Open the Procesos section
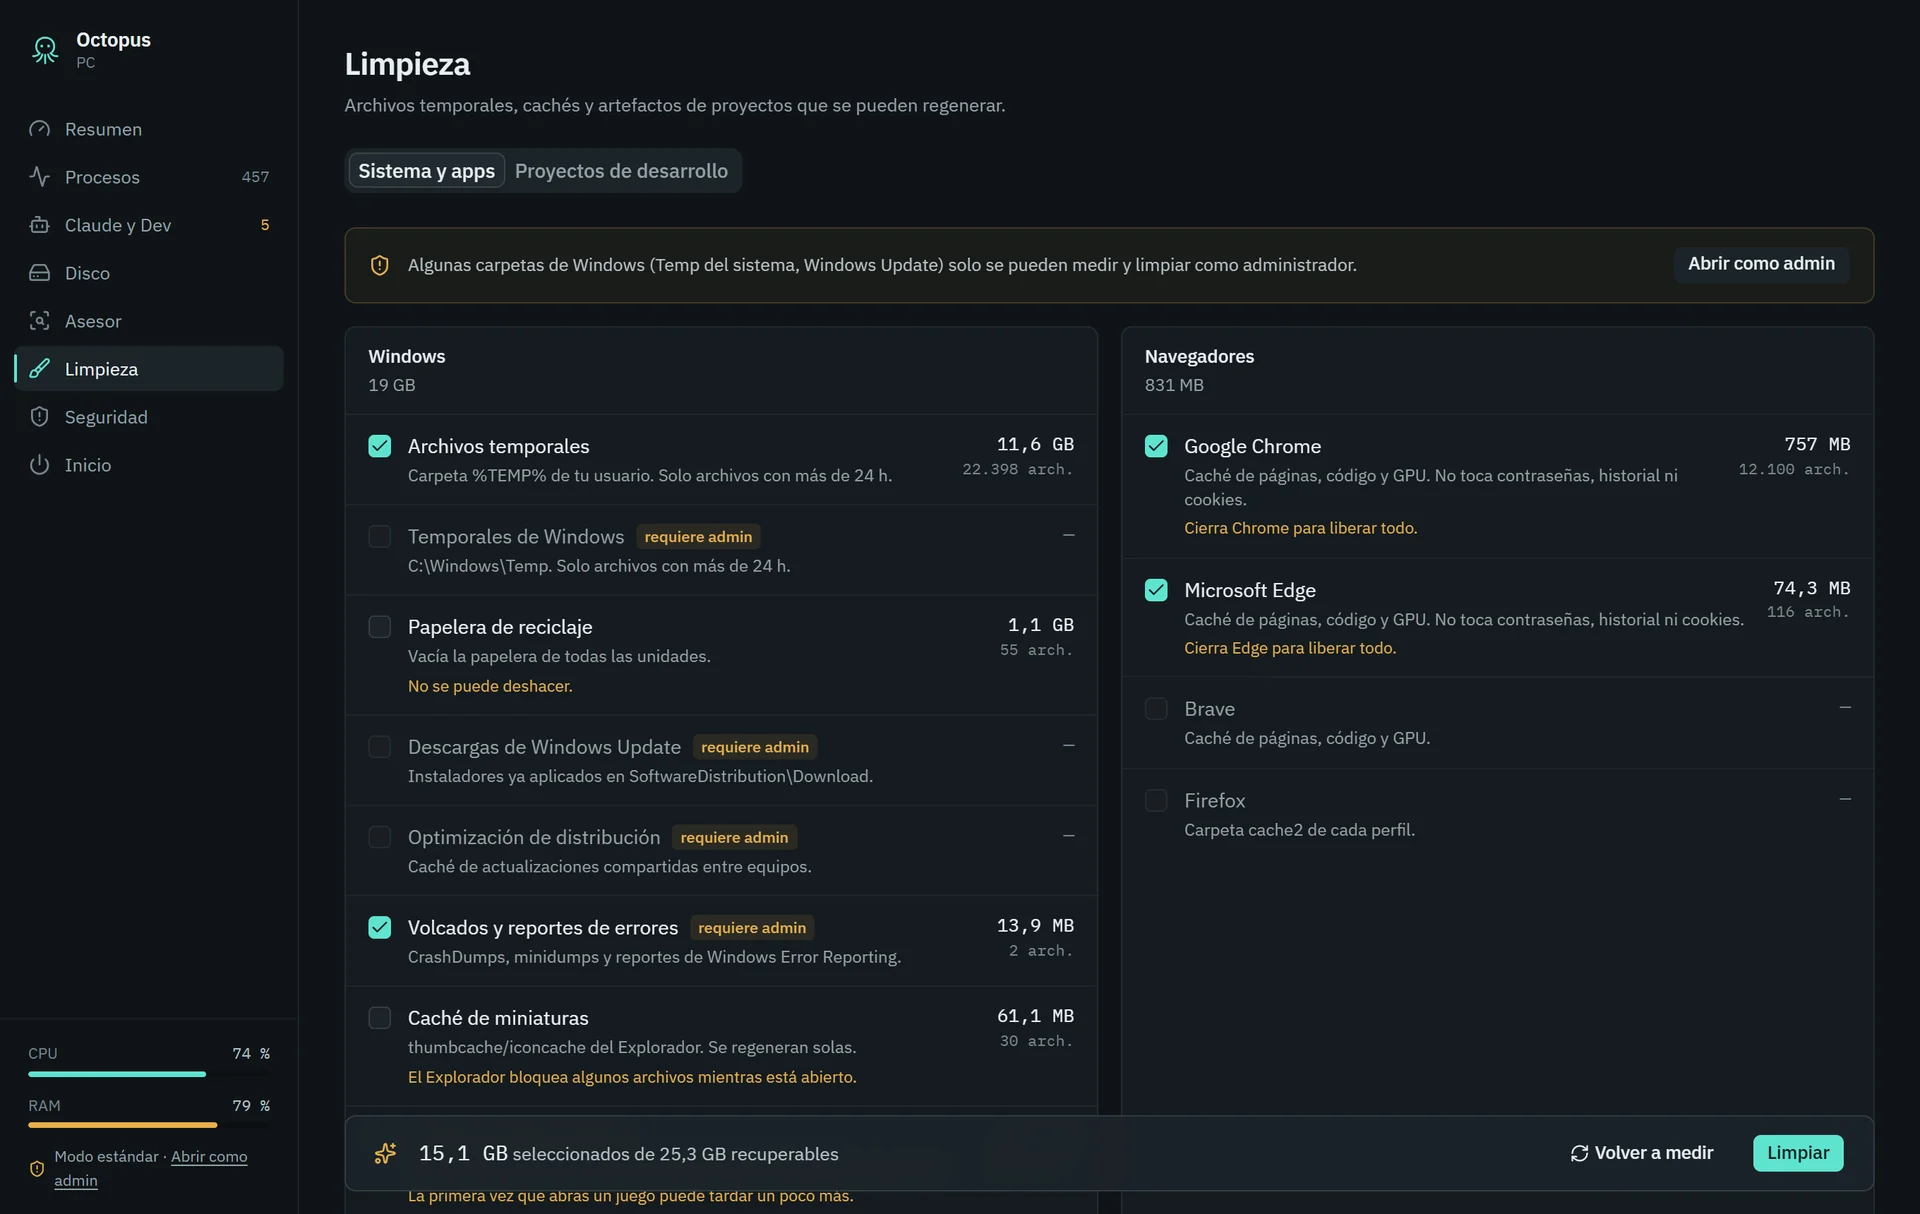 [149, 177]
